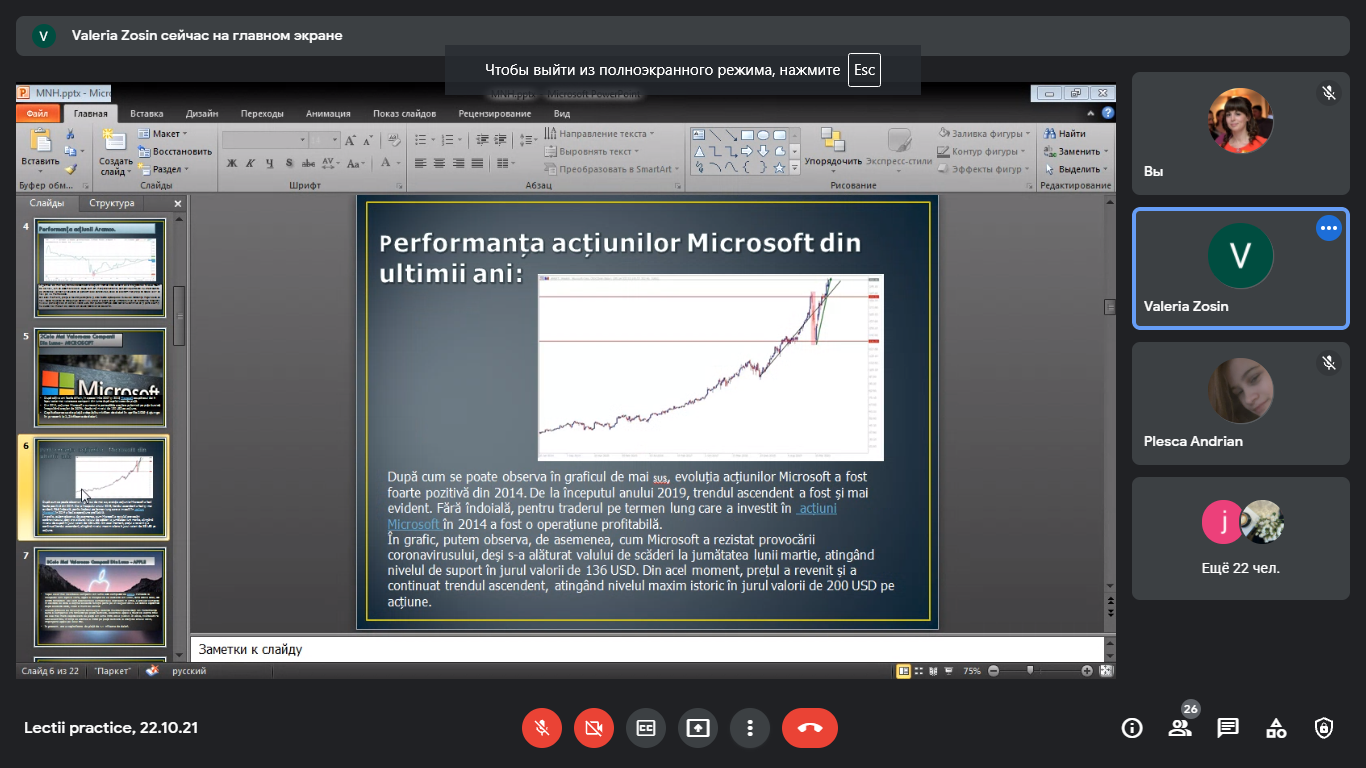Open the chat messages panel
This screenshot has height=768, width=1366.
(1228, 728)
